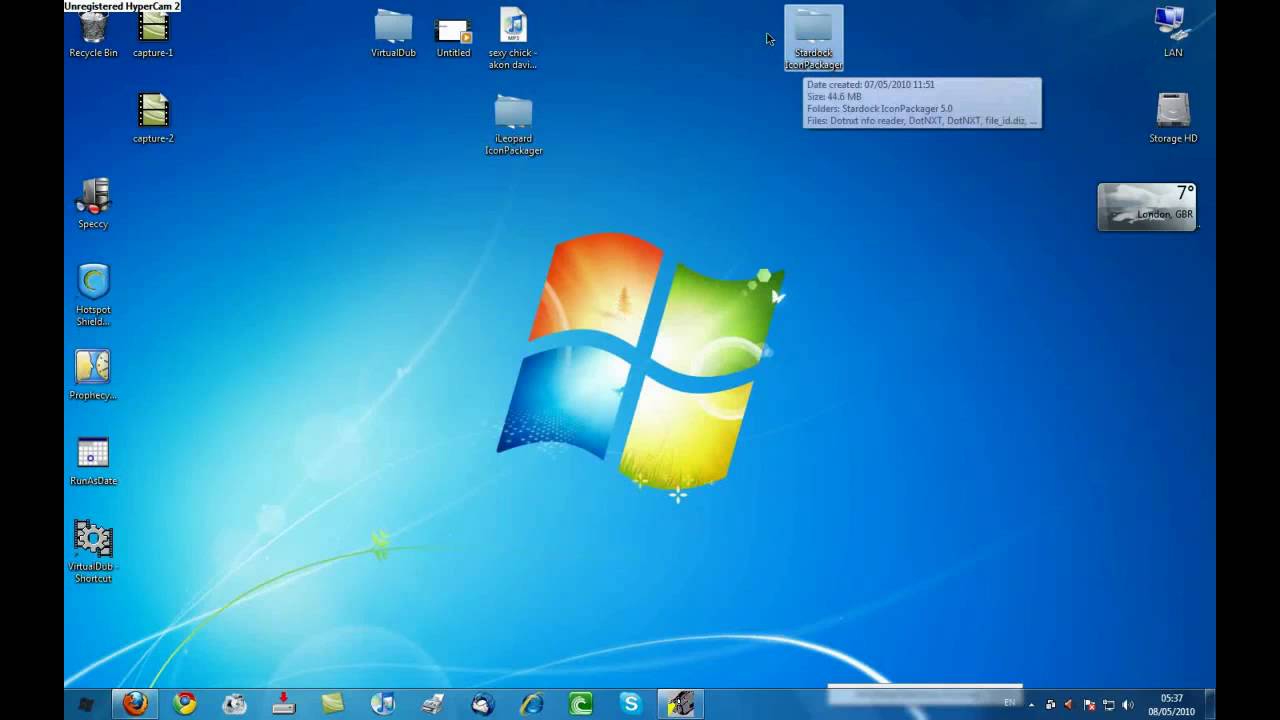Image resolution: width=1280 pixels, height=720 pixels.
Task: Launch Firefox from the taskbar
Action: [135, 705]
